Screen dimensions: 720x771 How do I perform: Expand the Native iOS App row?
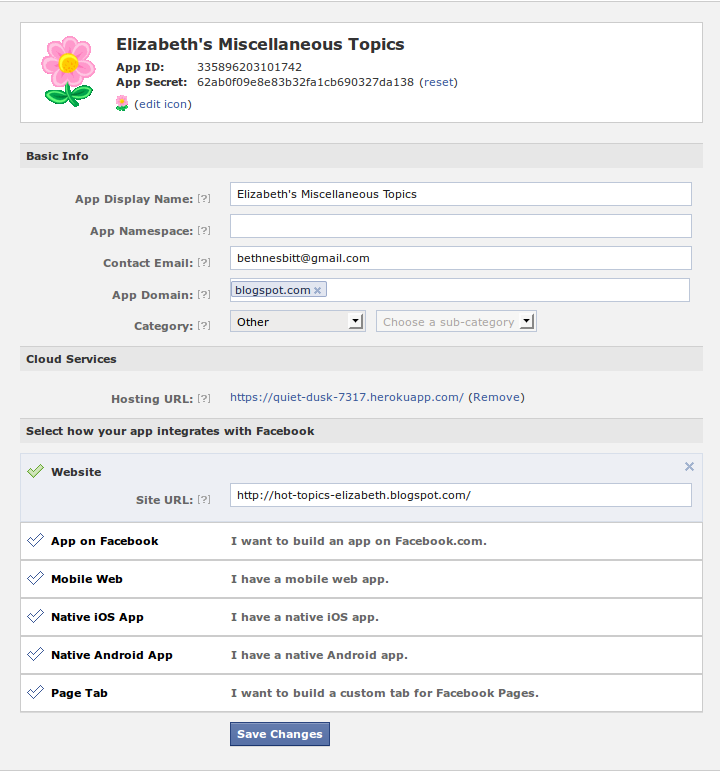click(361, 617)
